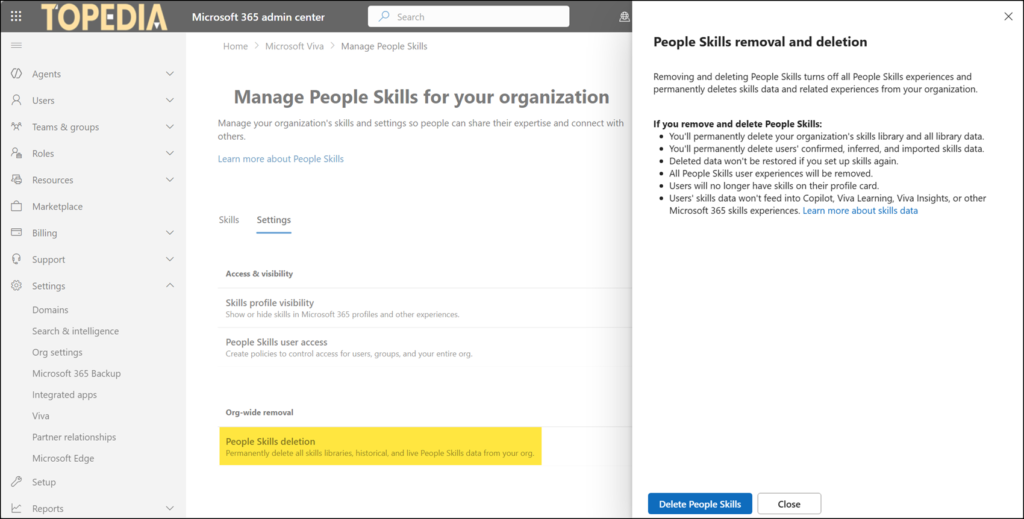The width and height of the screenshot is (1024, 519).
Task: Expand the Users chevron
Action: 170,101
